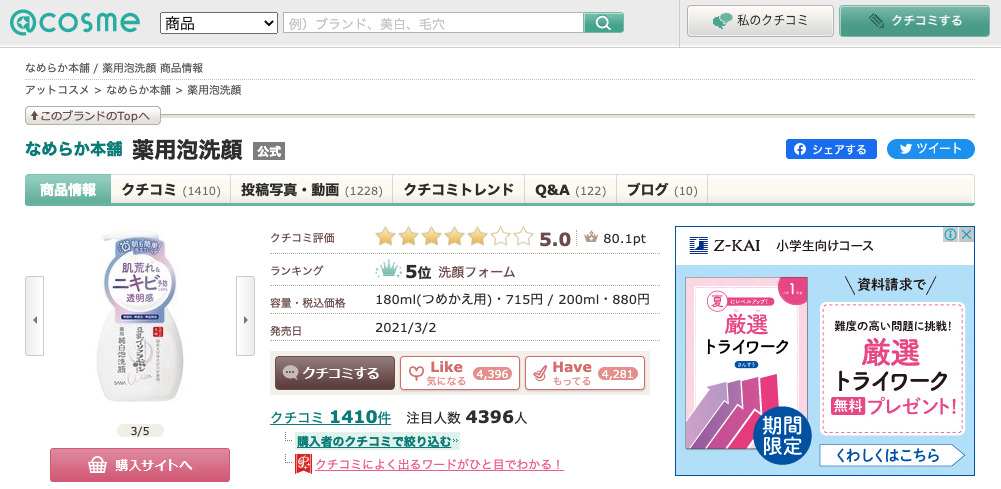Click the 容量・税込価格 value text
1001x489 pixels.
click(x=513, y=299)
